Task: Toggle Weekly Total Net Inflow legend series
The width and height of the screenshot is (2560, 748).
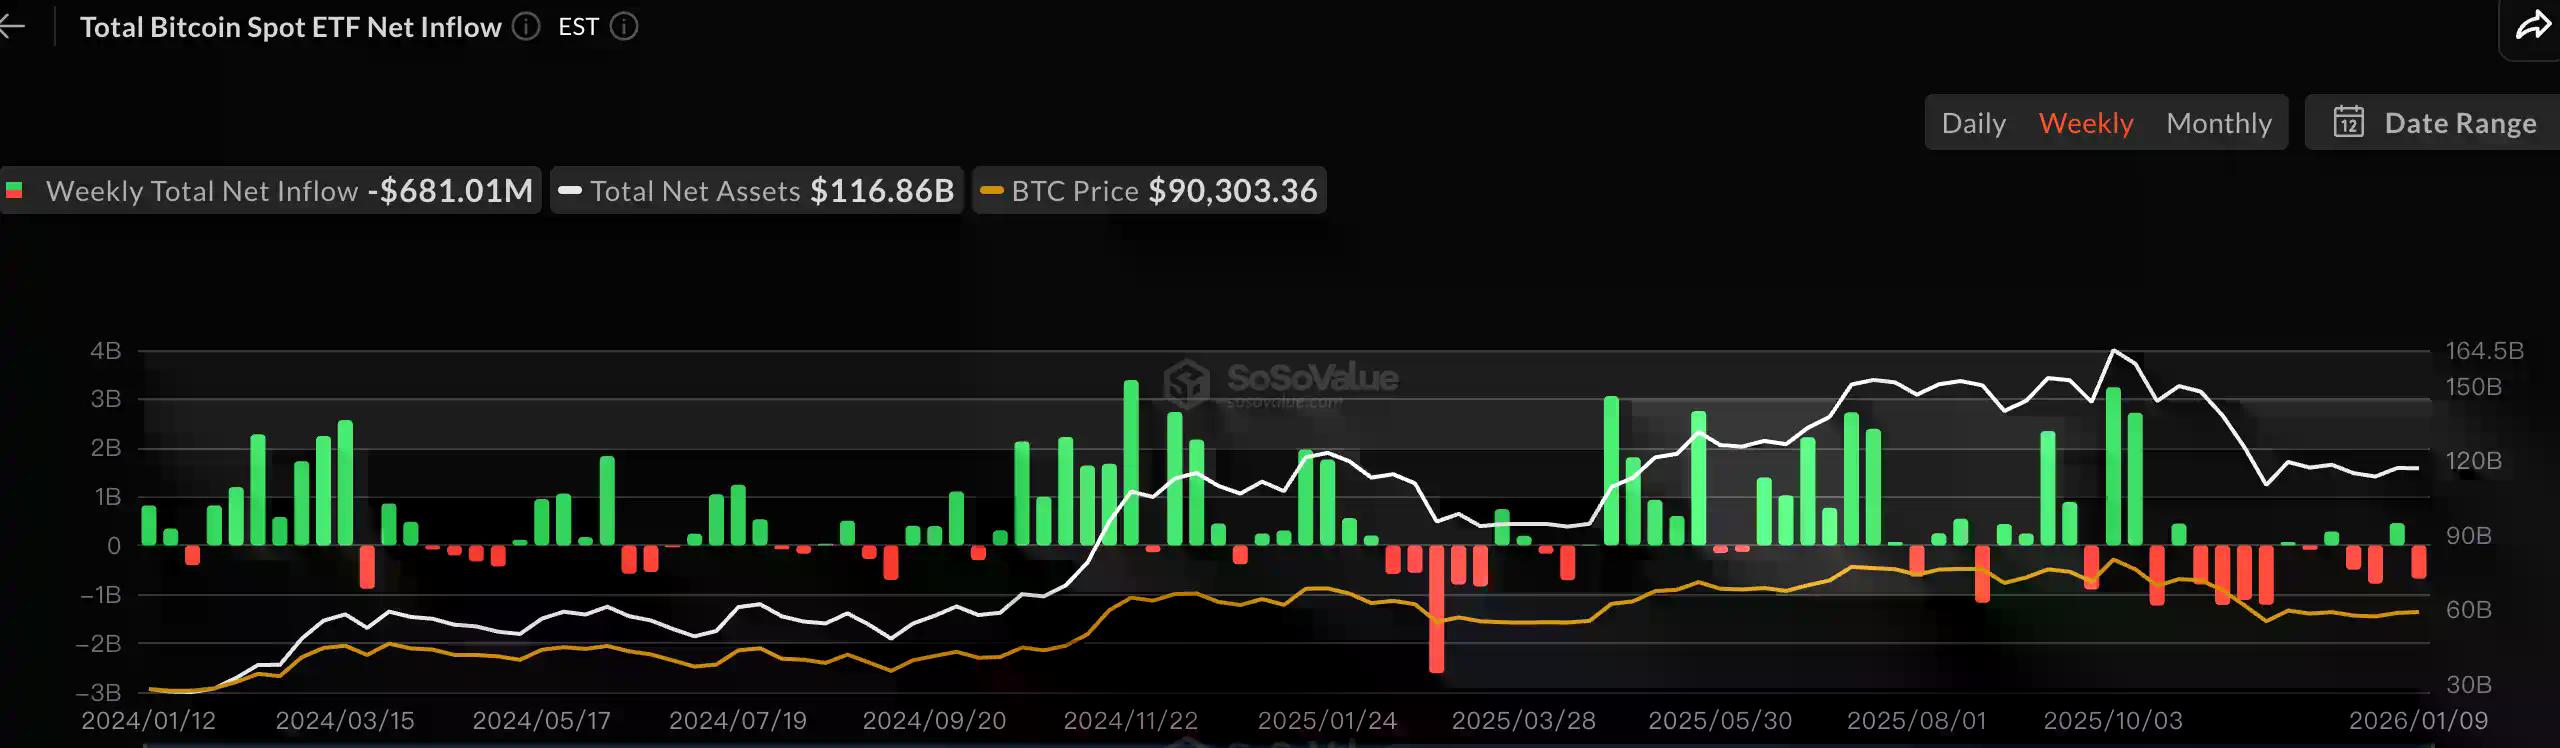Action: (x=270, y=190)
